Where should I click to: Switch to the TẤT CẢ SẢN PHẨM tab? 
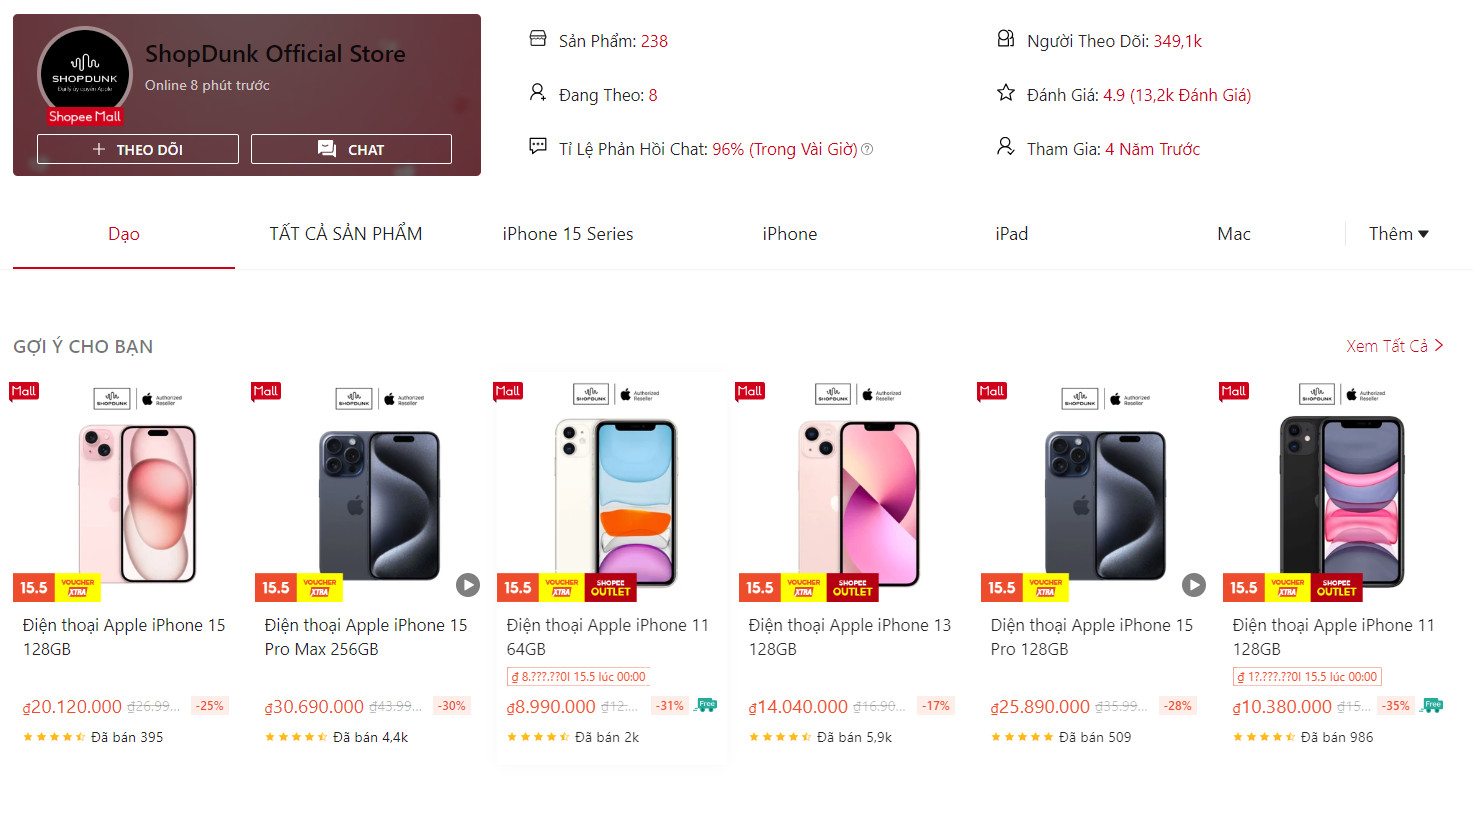346,234
